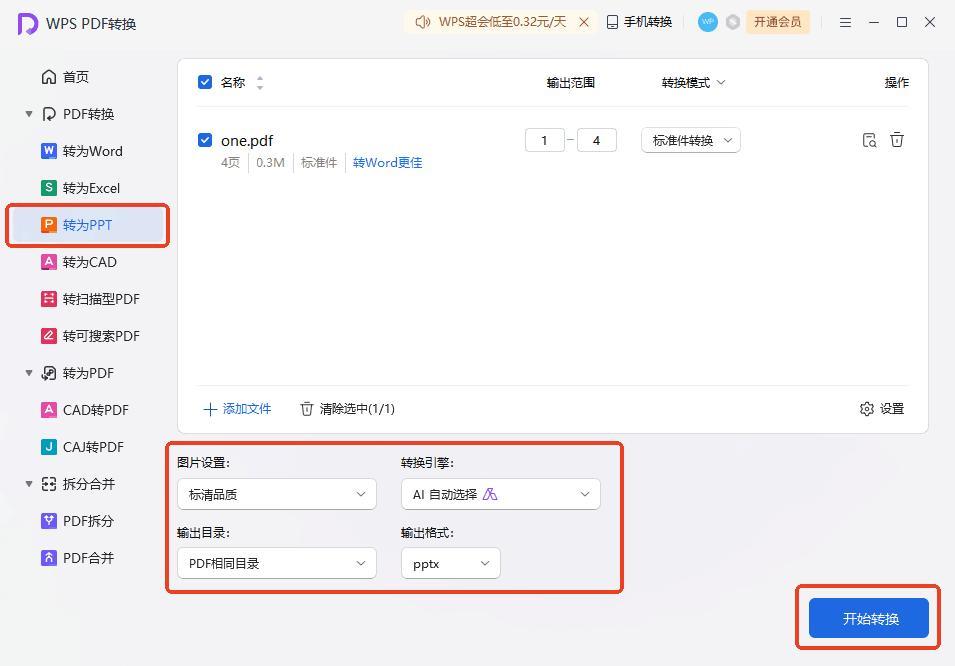Delete one.pdf using the trash icon

pyautogui.click(x=897, y=140)
